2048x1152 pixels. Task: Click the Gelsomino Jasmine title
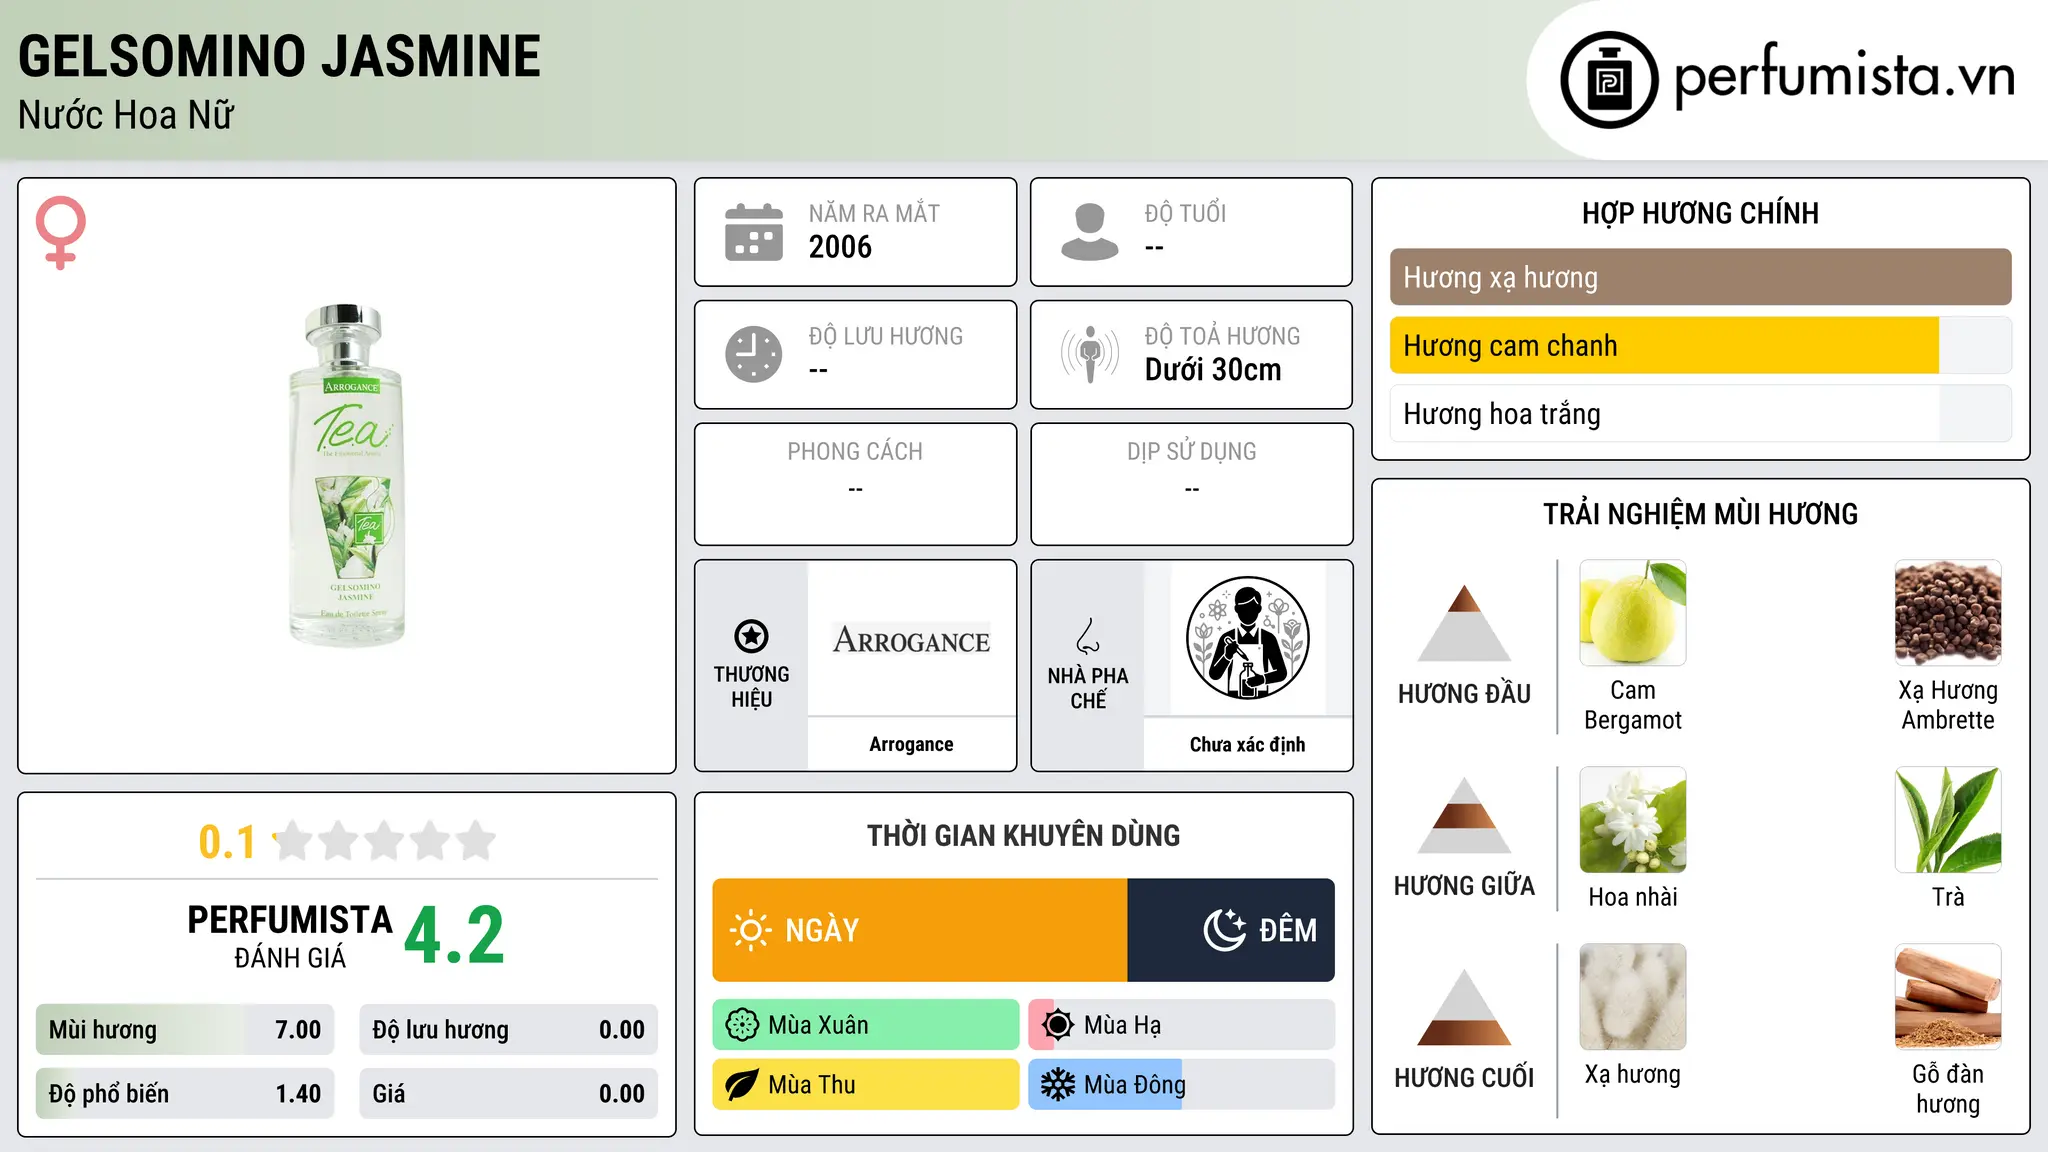pos(280,56)
